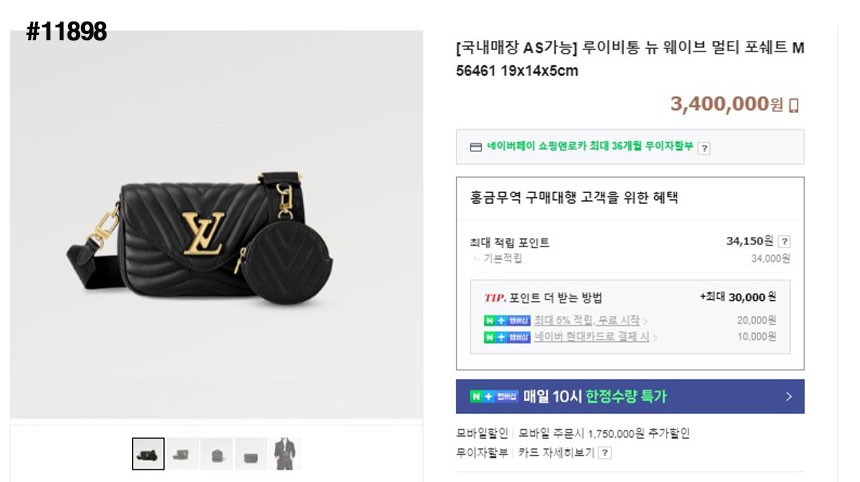Select the fourth product thumbnail
Image resolution: width=860 pixels, height=482 pixels.
click(251, 454)
